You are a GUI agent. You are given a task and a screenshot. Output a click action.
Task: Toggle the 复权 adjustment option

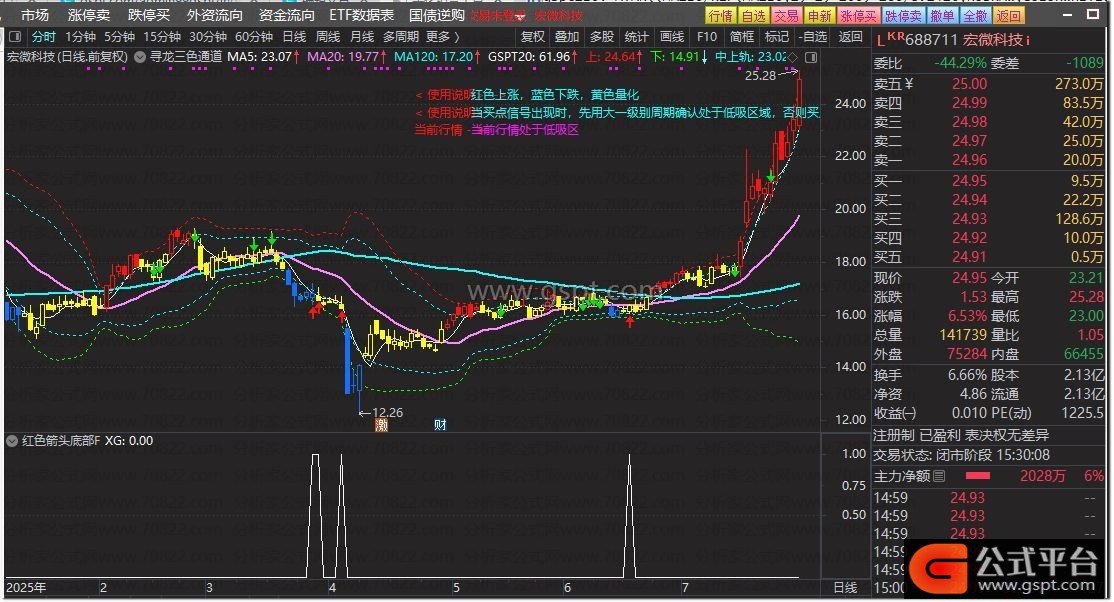[533, 37]
